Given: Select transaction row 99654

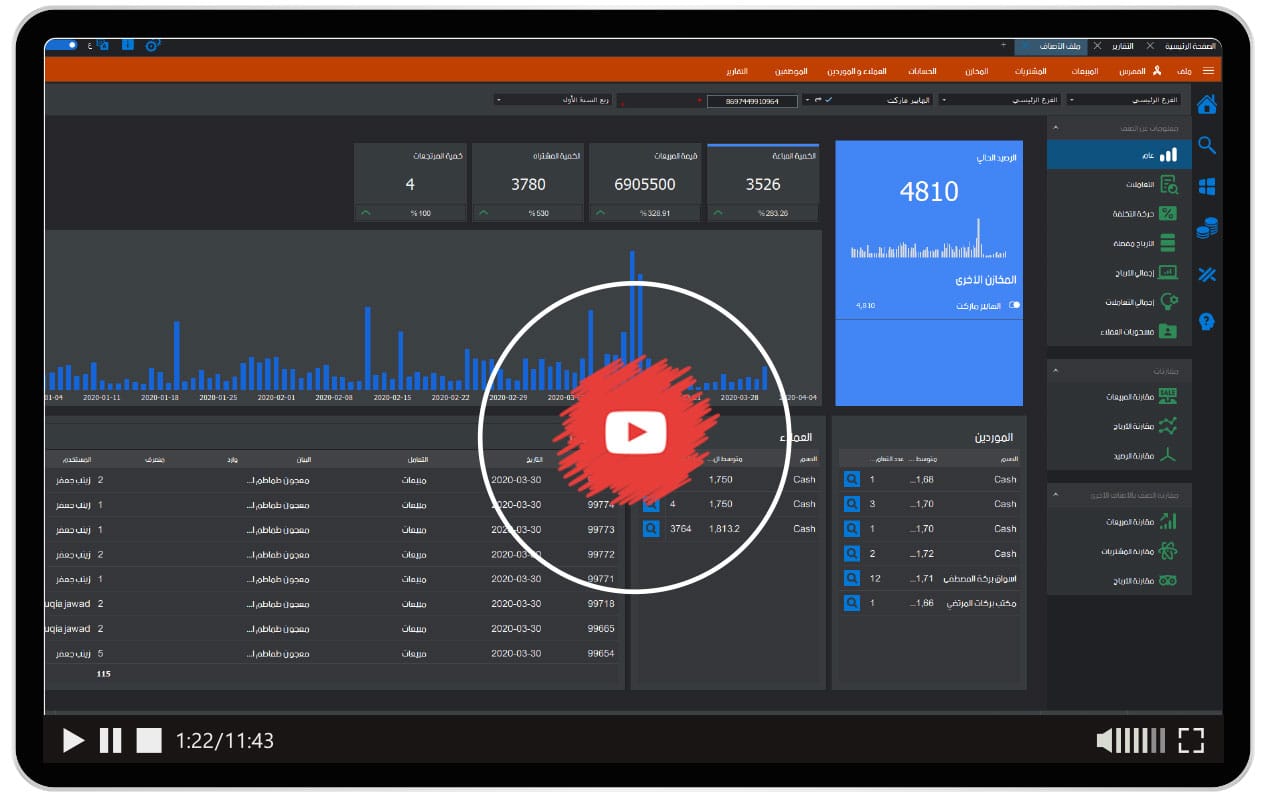Looking at the screenshot, I should coord(331,654).
